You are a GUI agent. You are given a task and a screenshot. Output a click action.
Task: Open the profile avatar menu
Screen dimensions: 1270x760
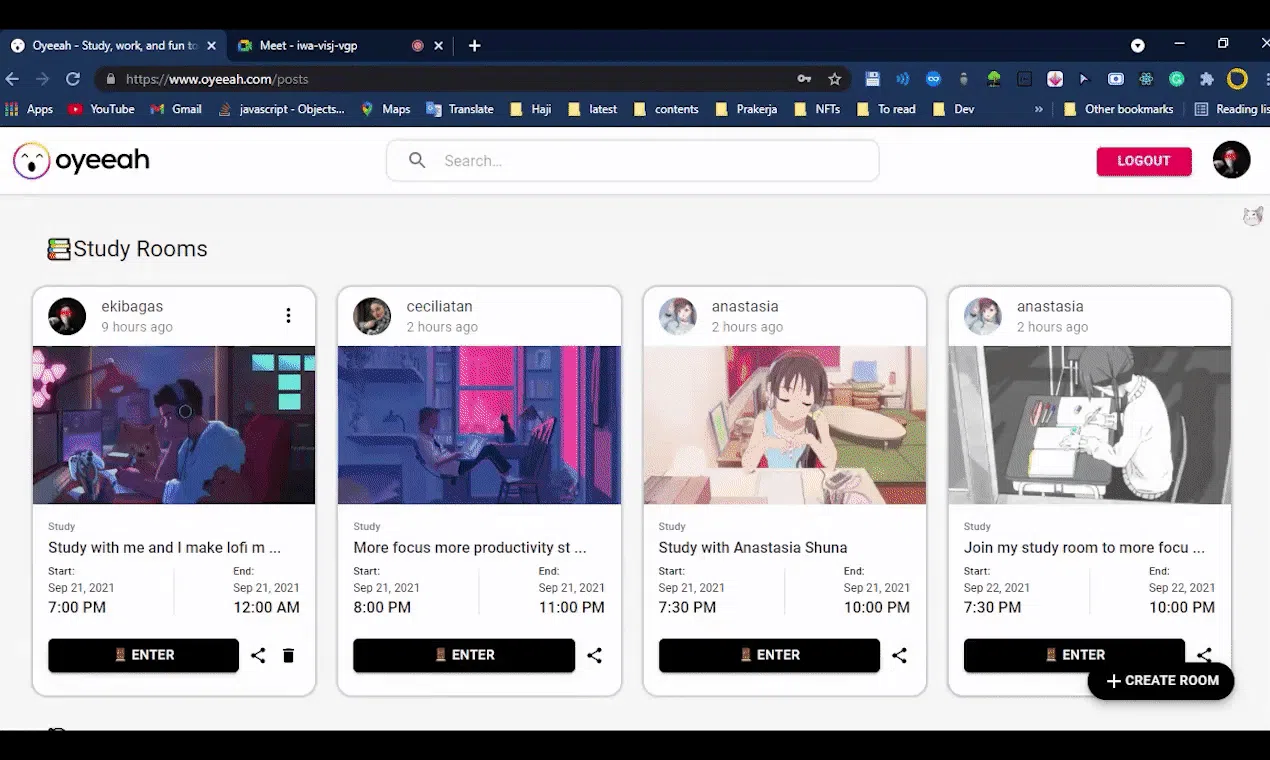[1231, 160]
